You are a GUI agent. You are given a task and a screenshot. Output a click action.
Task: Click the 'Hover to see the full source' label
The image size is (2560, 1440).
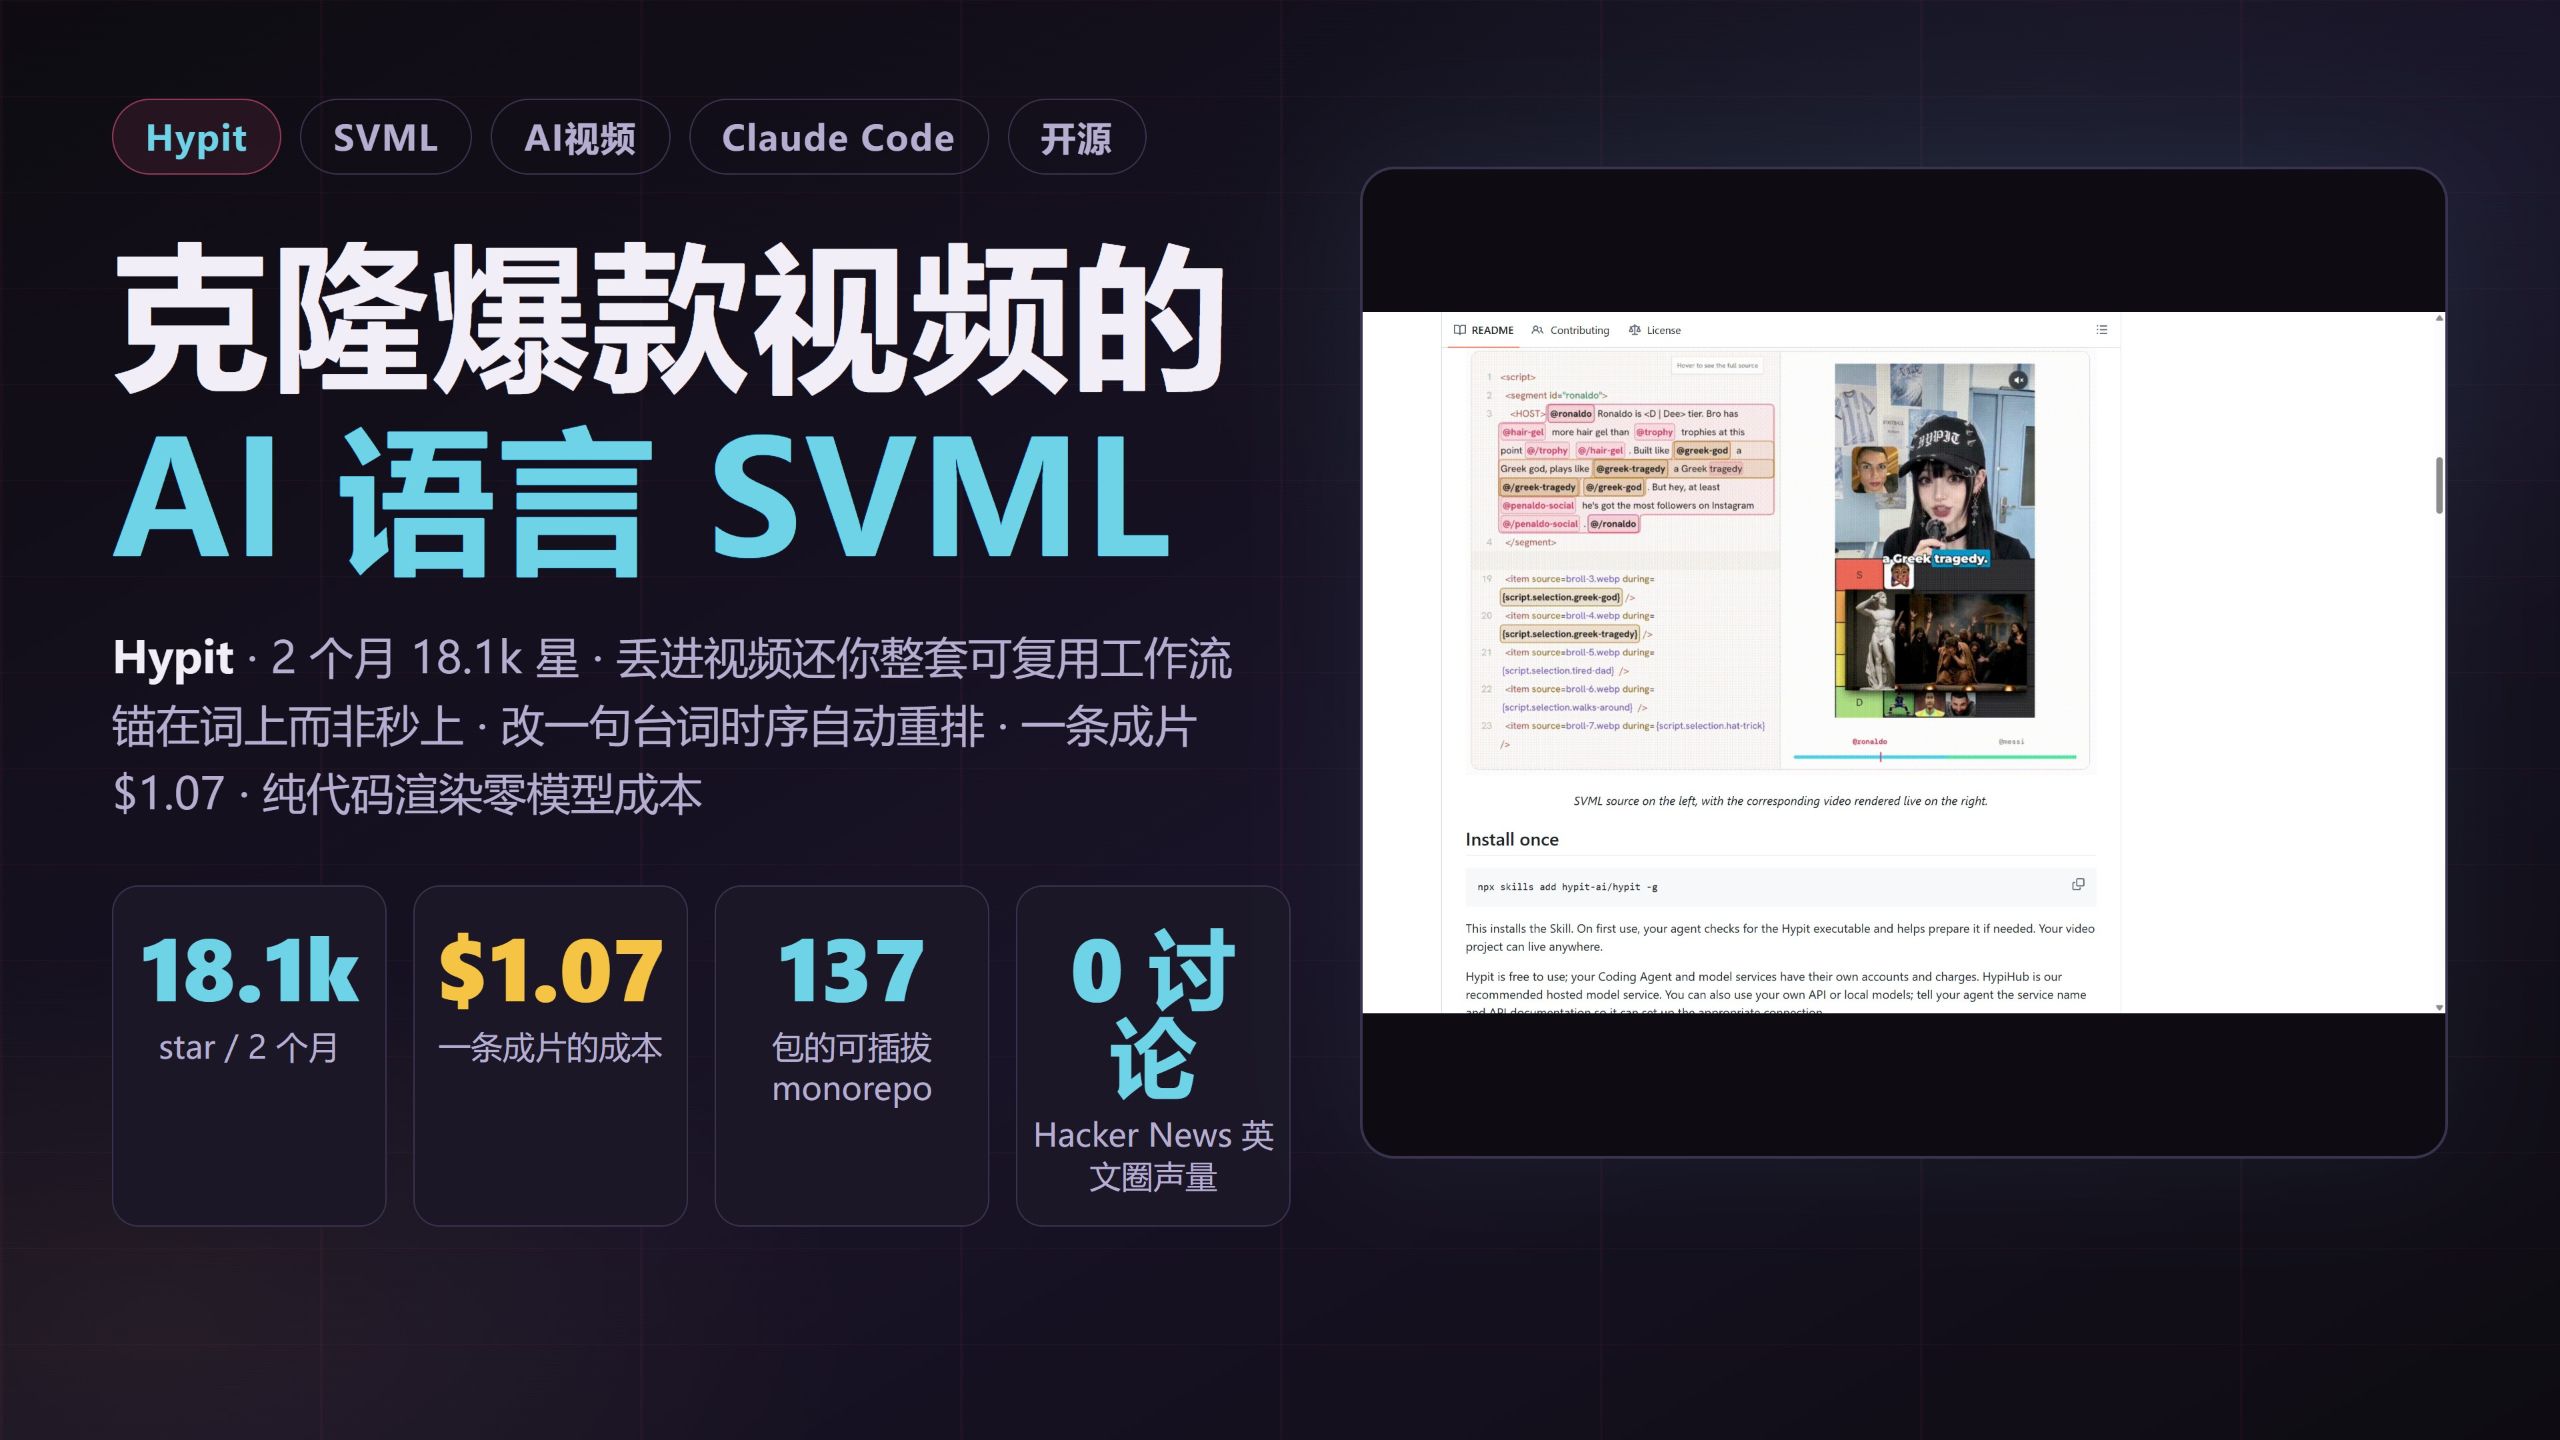pyautogui.click(x=1717, y=365)
